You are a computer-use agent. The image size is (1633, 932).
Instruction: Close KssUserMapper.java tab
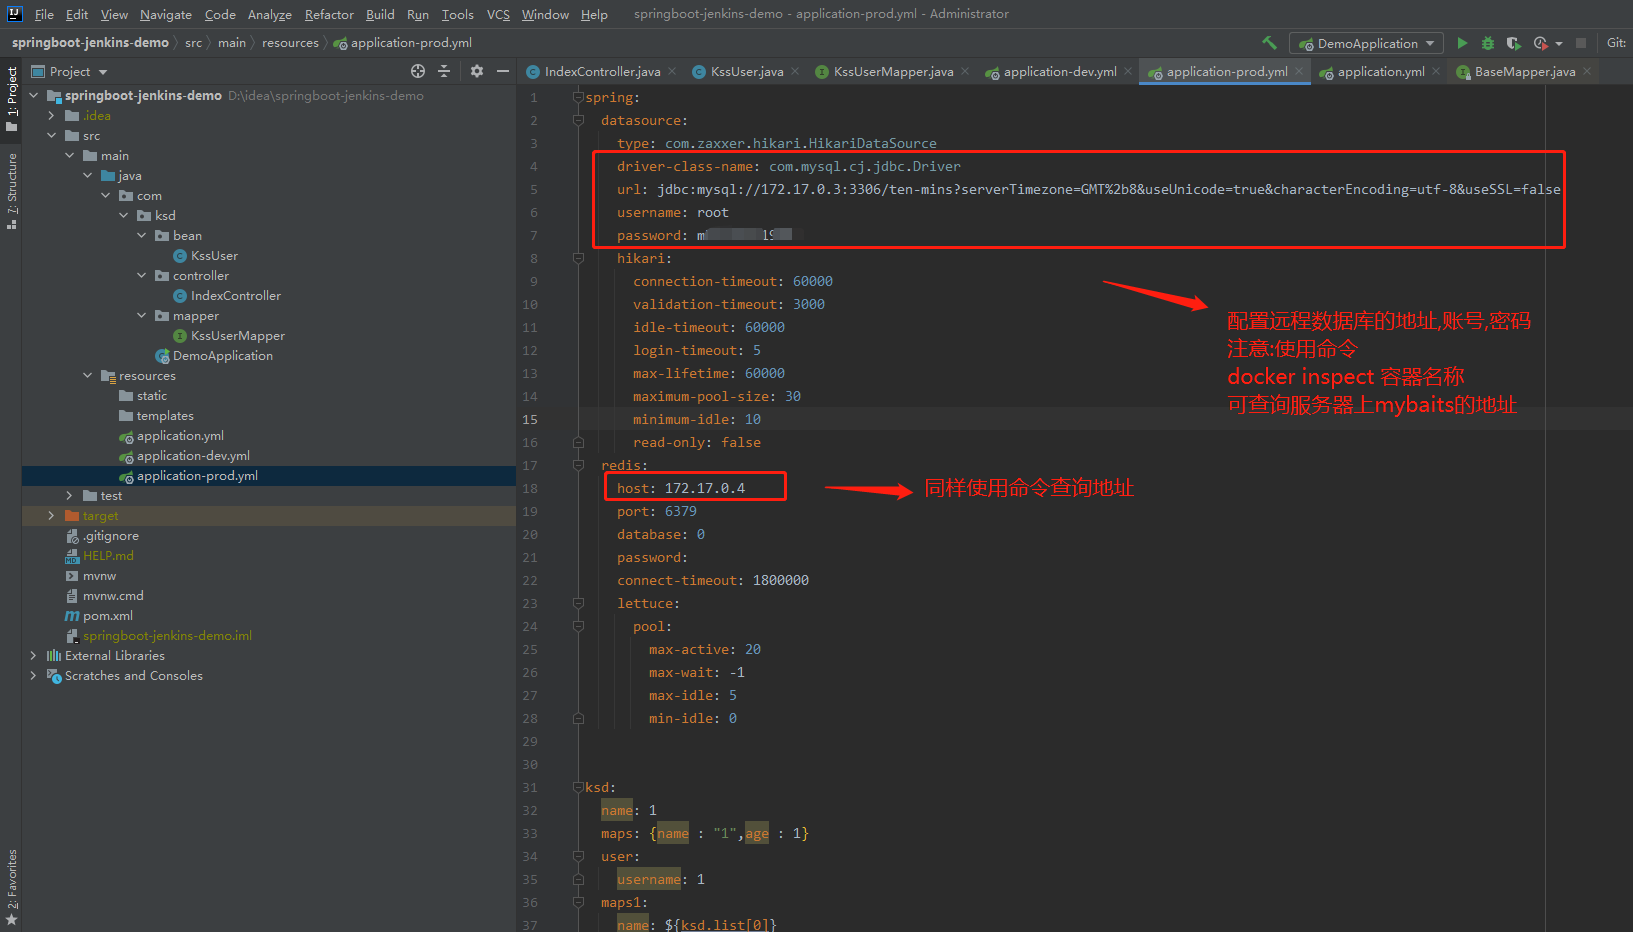click(965, 71)
